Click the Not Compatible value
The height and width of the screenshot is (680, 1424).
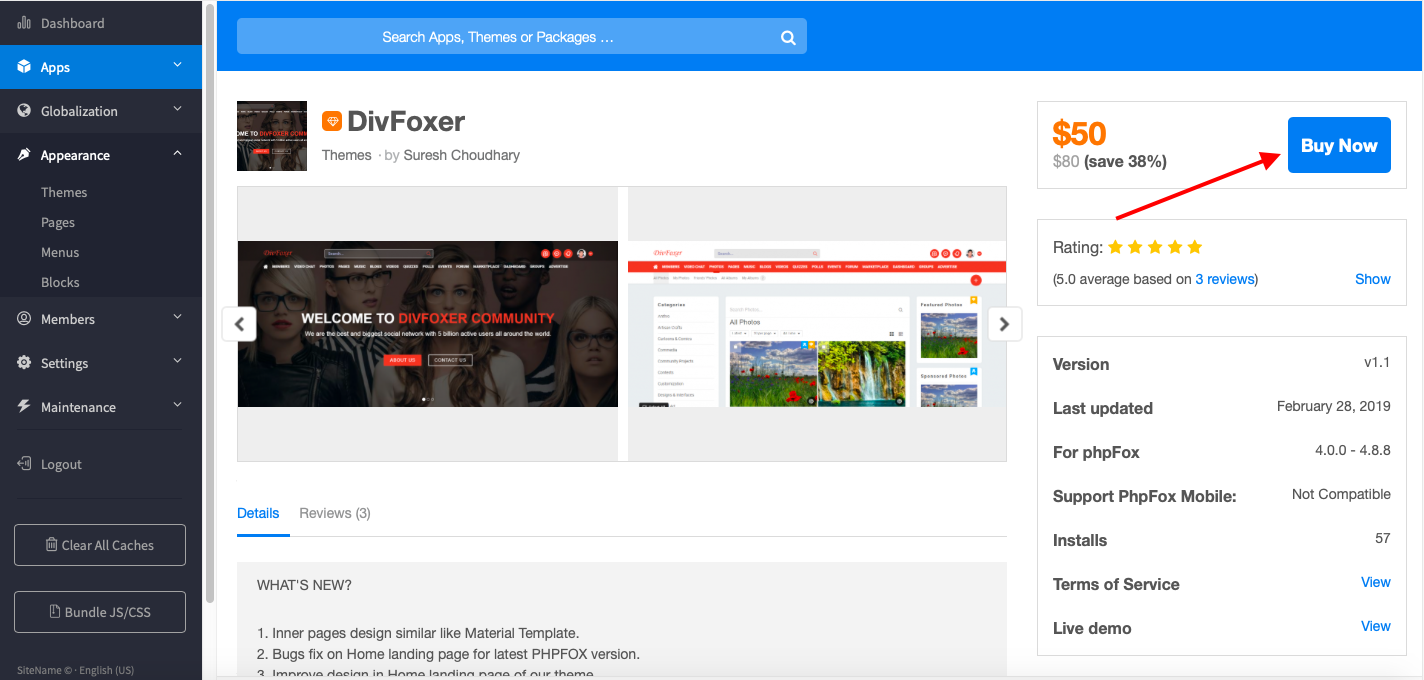[x=1341, y=494]
